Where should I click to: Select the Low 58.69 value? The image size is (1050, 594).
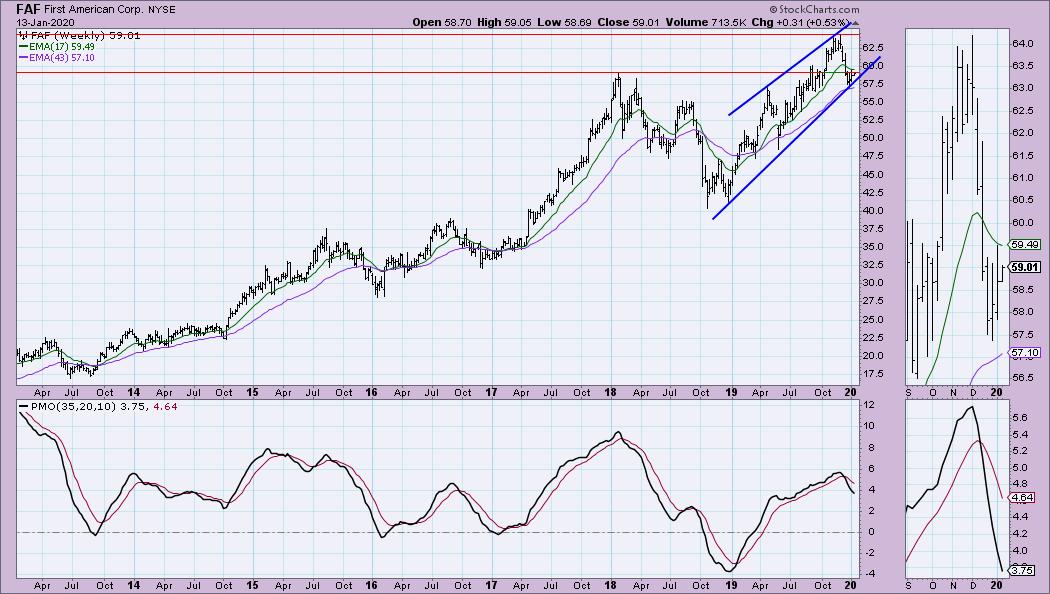click(564, 22)
